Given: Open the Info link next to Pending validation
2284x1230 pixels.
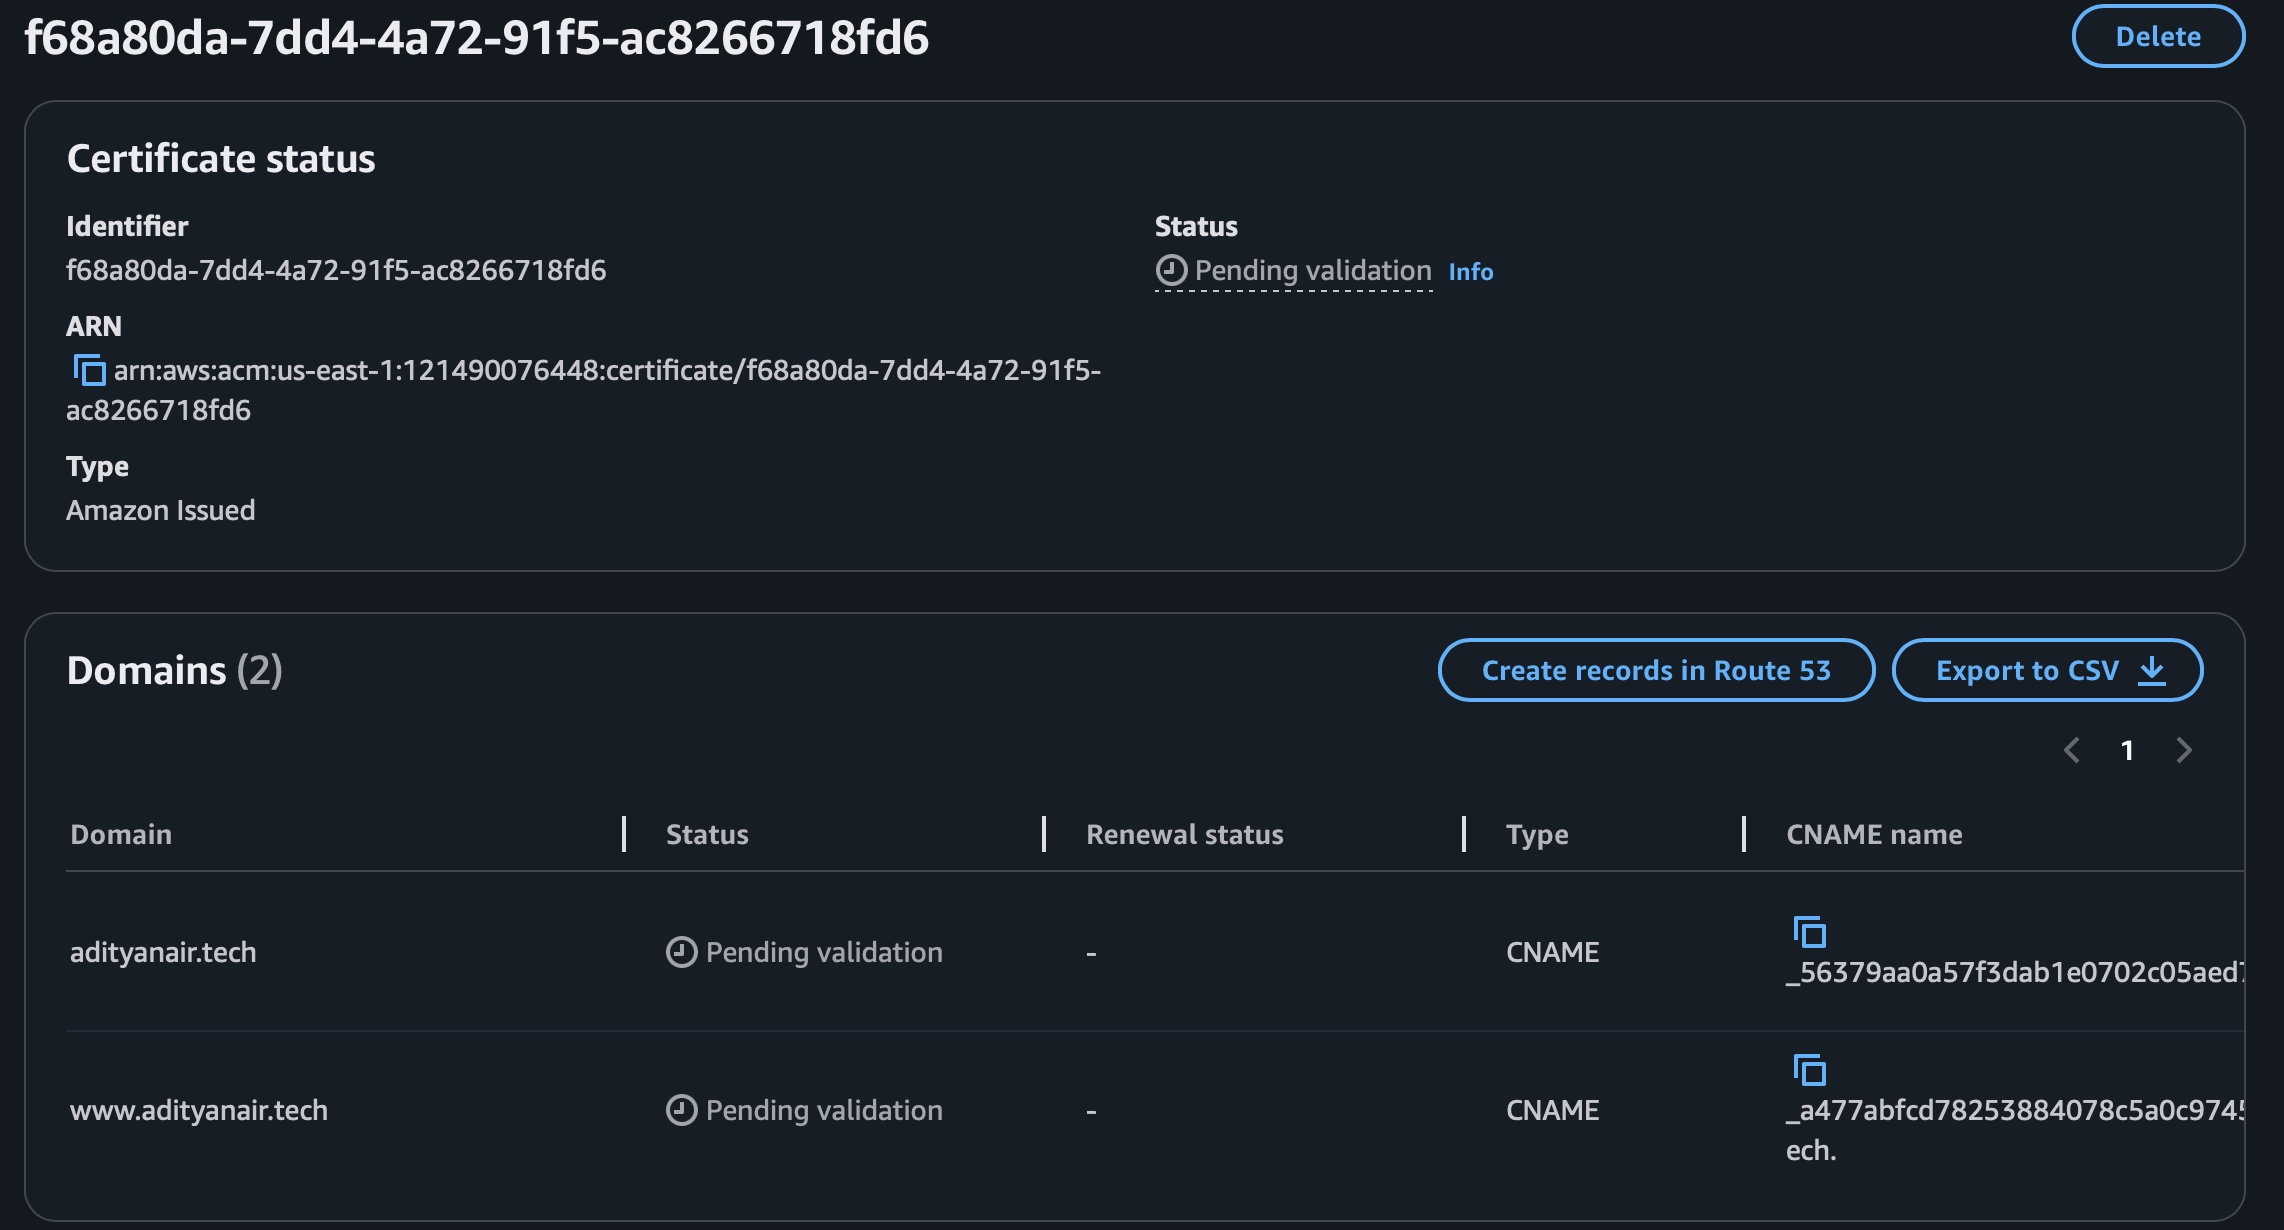Looking at the screenshot, I should pos(1470,272).
